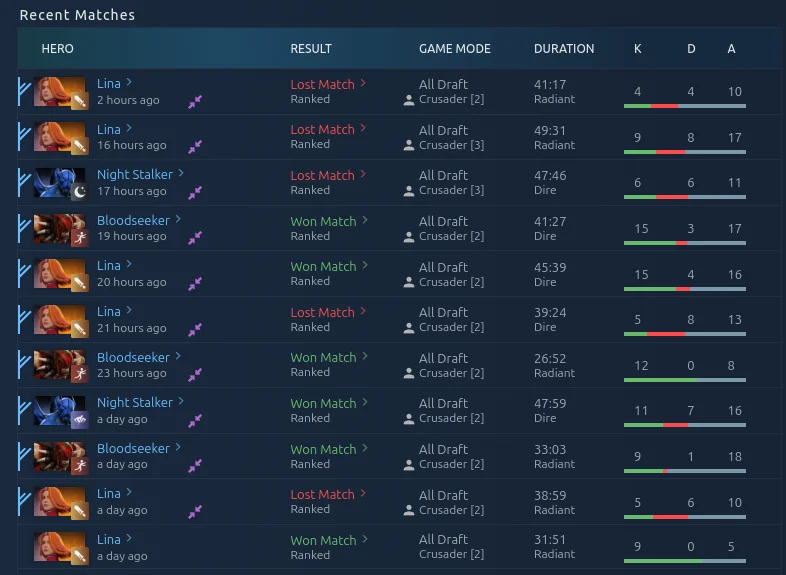Click blue lane icon left of 20 hours ago Lina
Screen dimensions: 786x575
click(x=24, y=274)
